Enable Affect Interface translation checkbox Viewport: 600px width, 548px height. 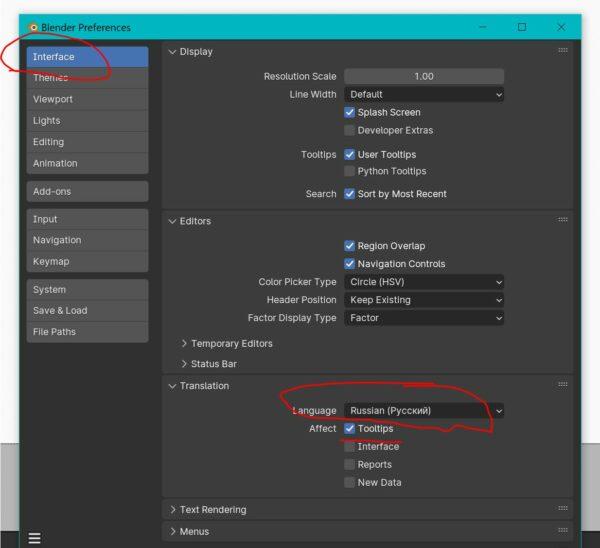pyautogui.click(x=349, y=447)
